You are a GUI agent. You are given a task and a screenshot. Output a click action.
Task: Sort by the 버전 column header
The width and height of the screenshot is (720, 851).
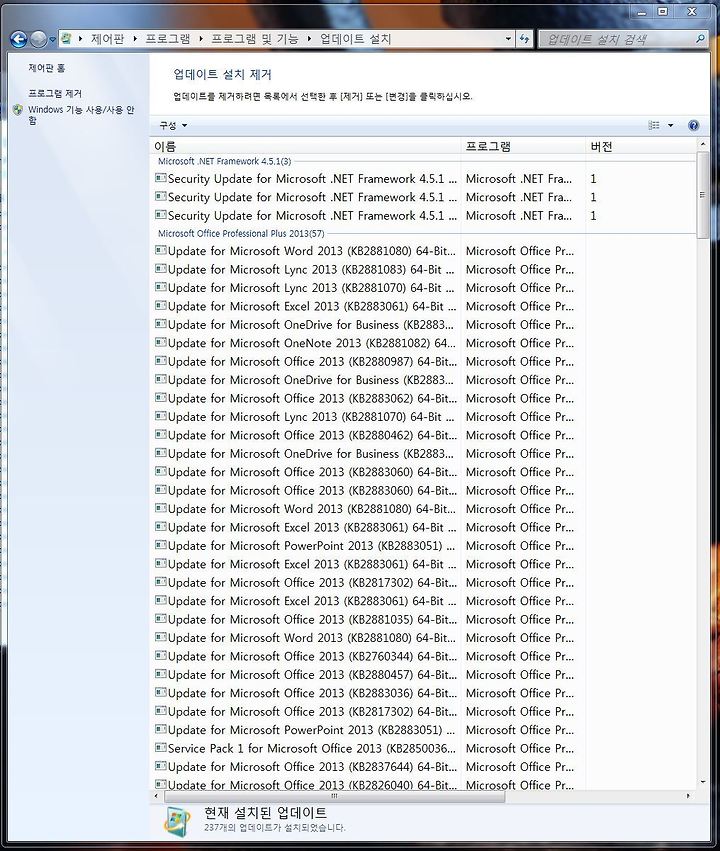coord(640,147)
